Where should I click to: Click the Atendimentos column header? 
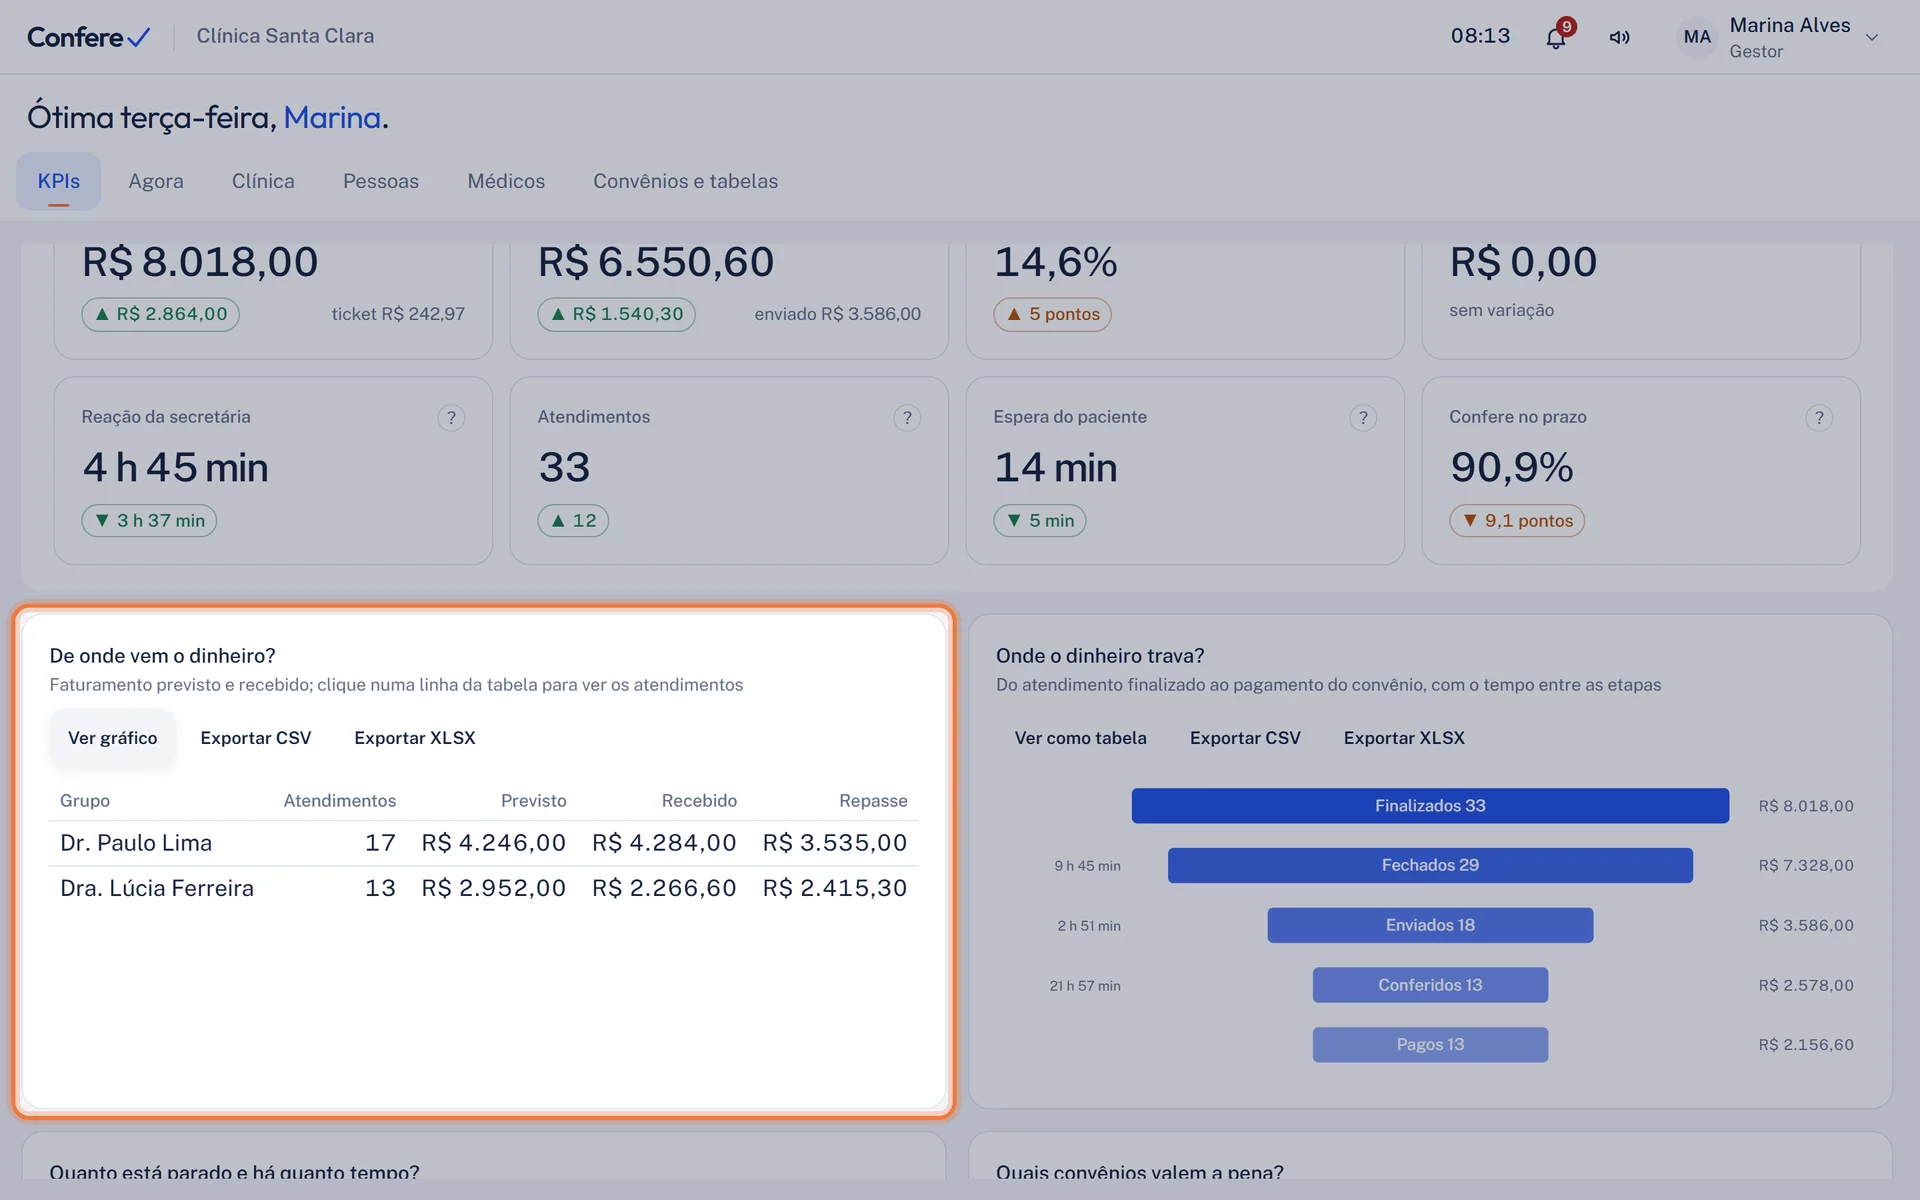click(x=339, y=801)
